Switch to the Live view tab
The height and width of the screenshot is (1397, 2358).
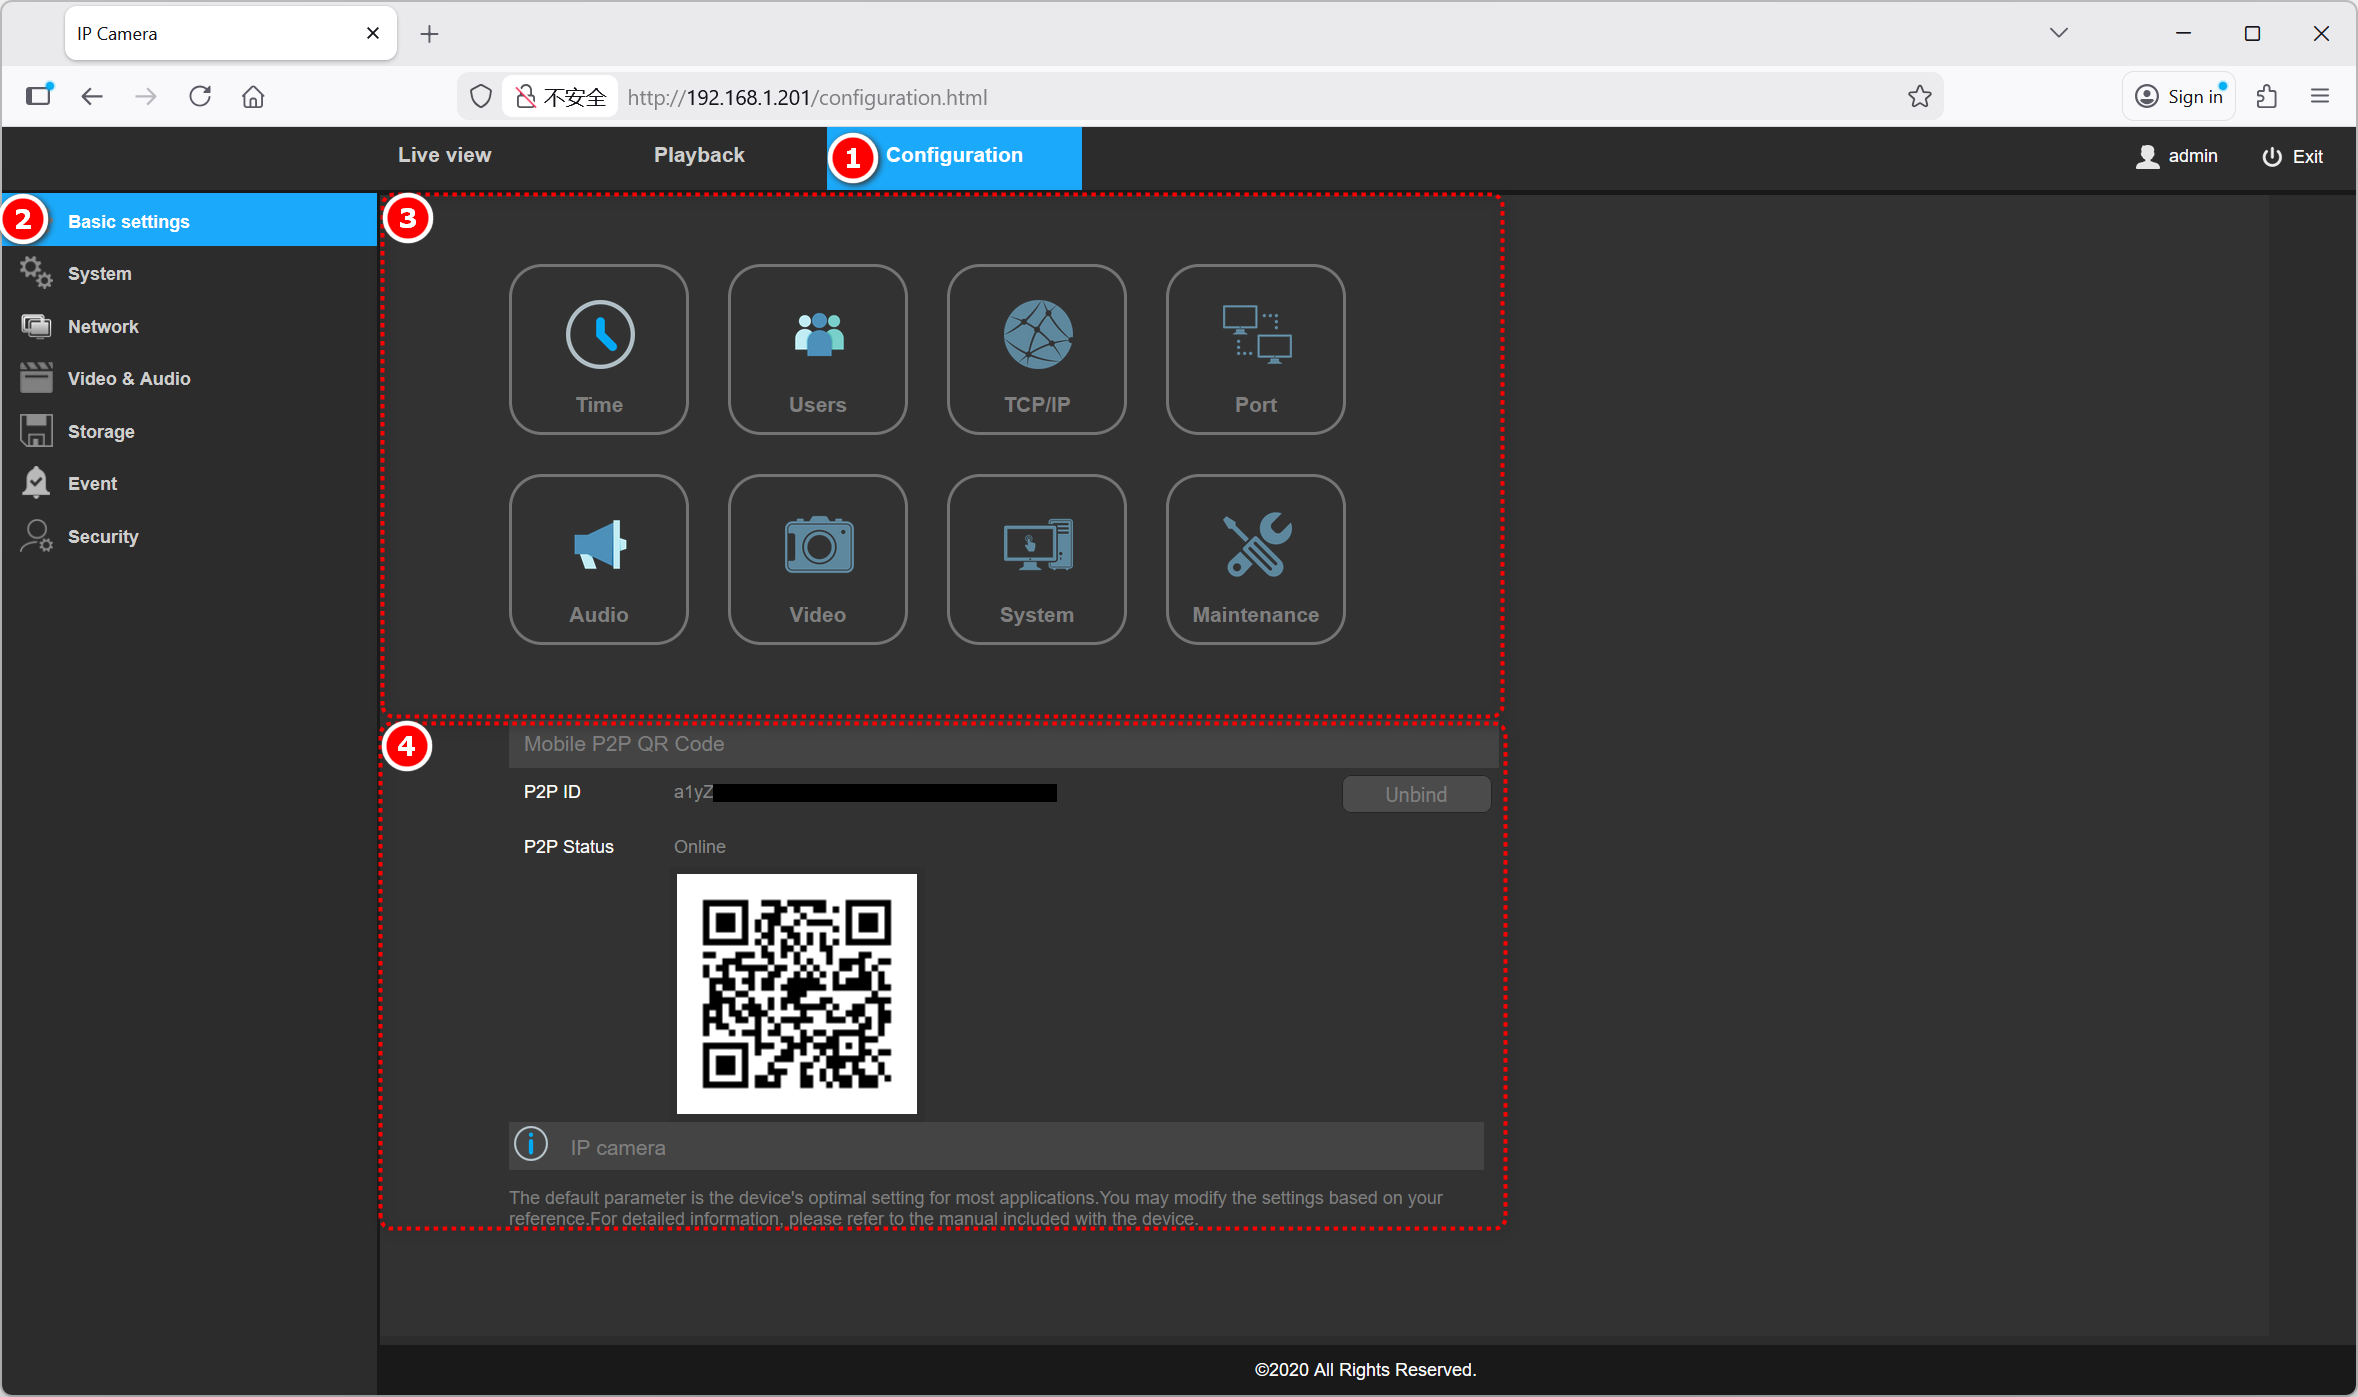444,155
